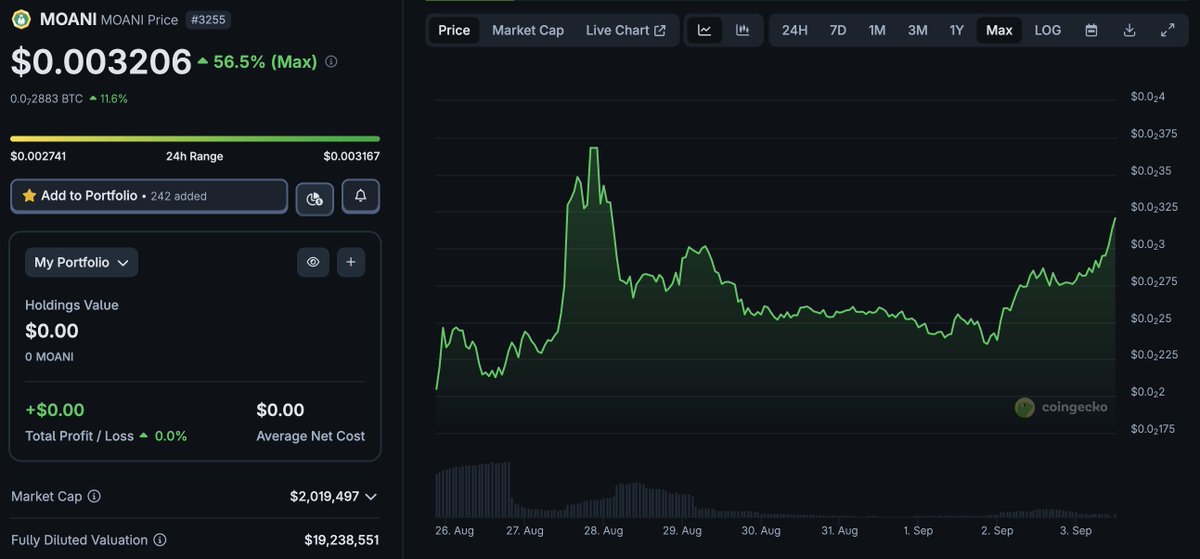
Task: Select the 1Y time range
Action: [x=957, y=30]
